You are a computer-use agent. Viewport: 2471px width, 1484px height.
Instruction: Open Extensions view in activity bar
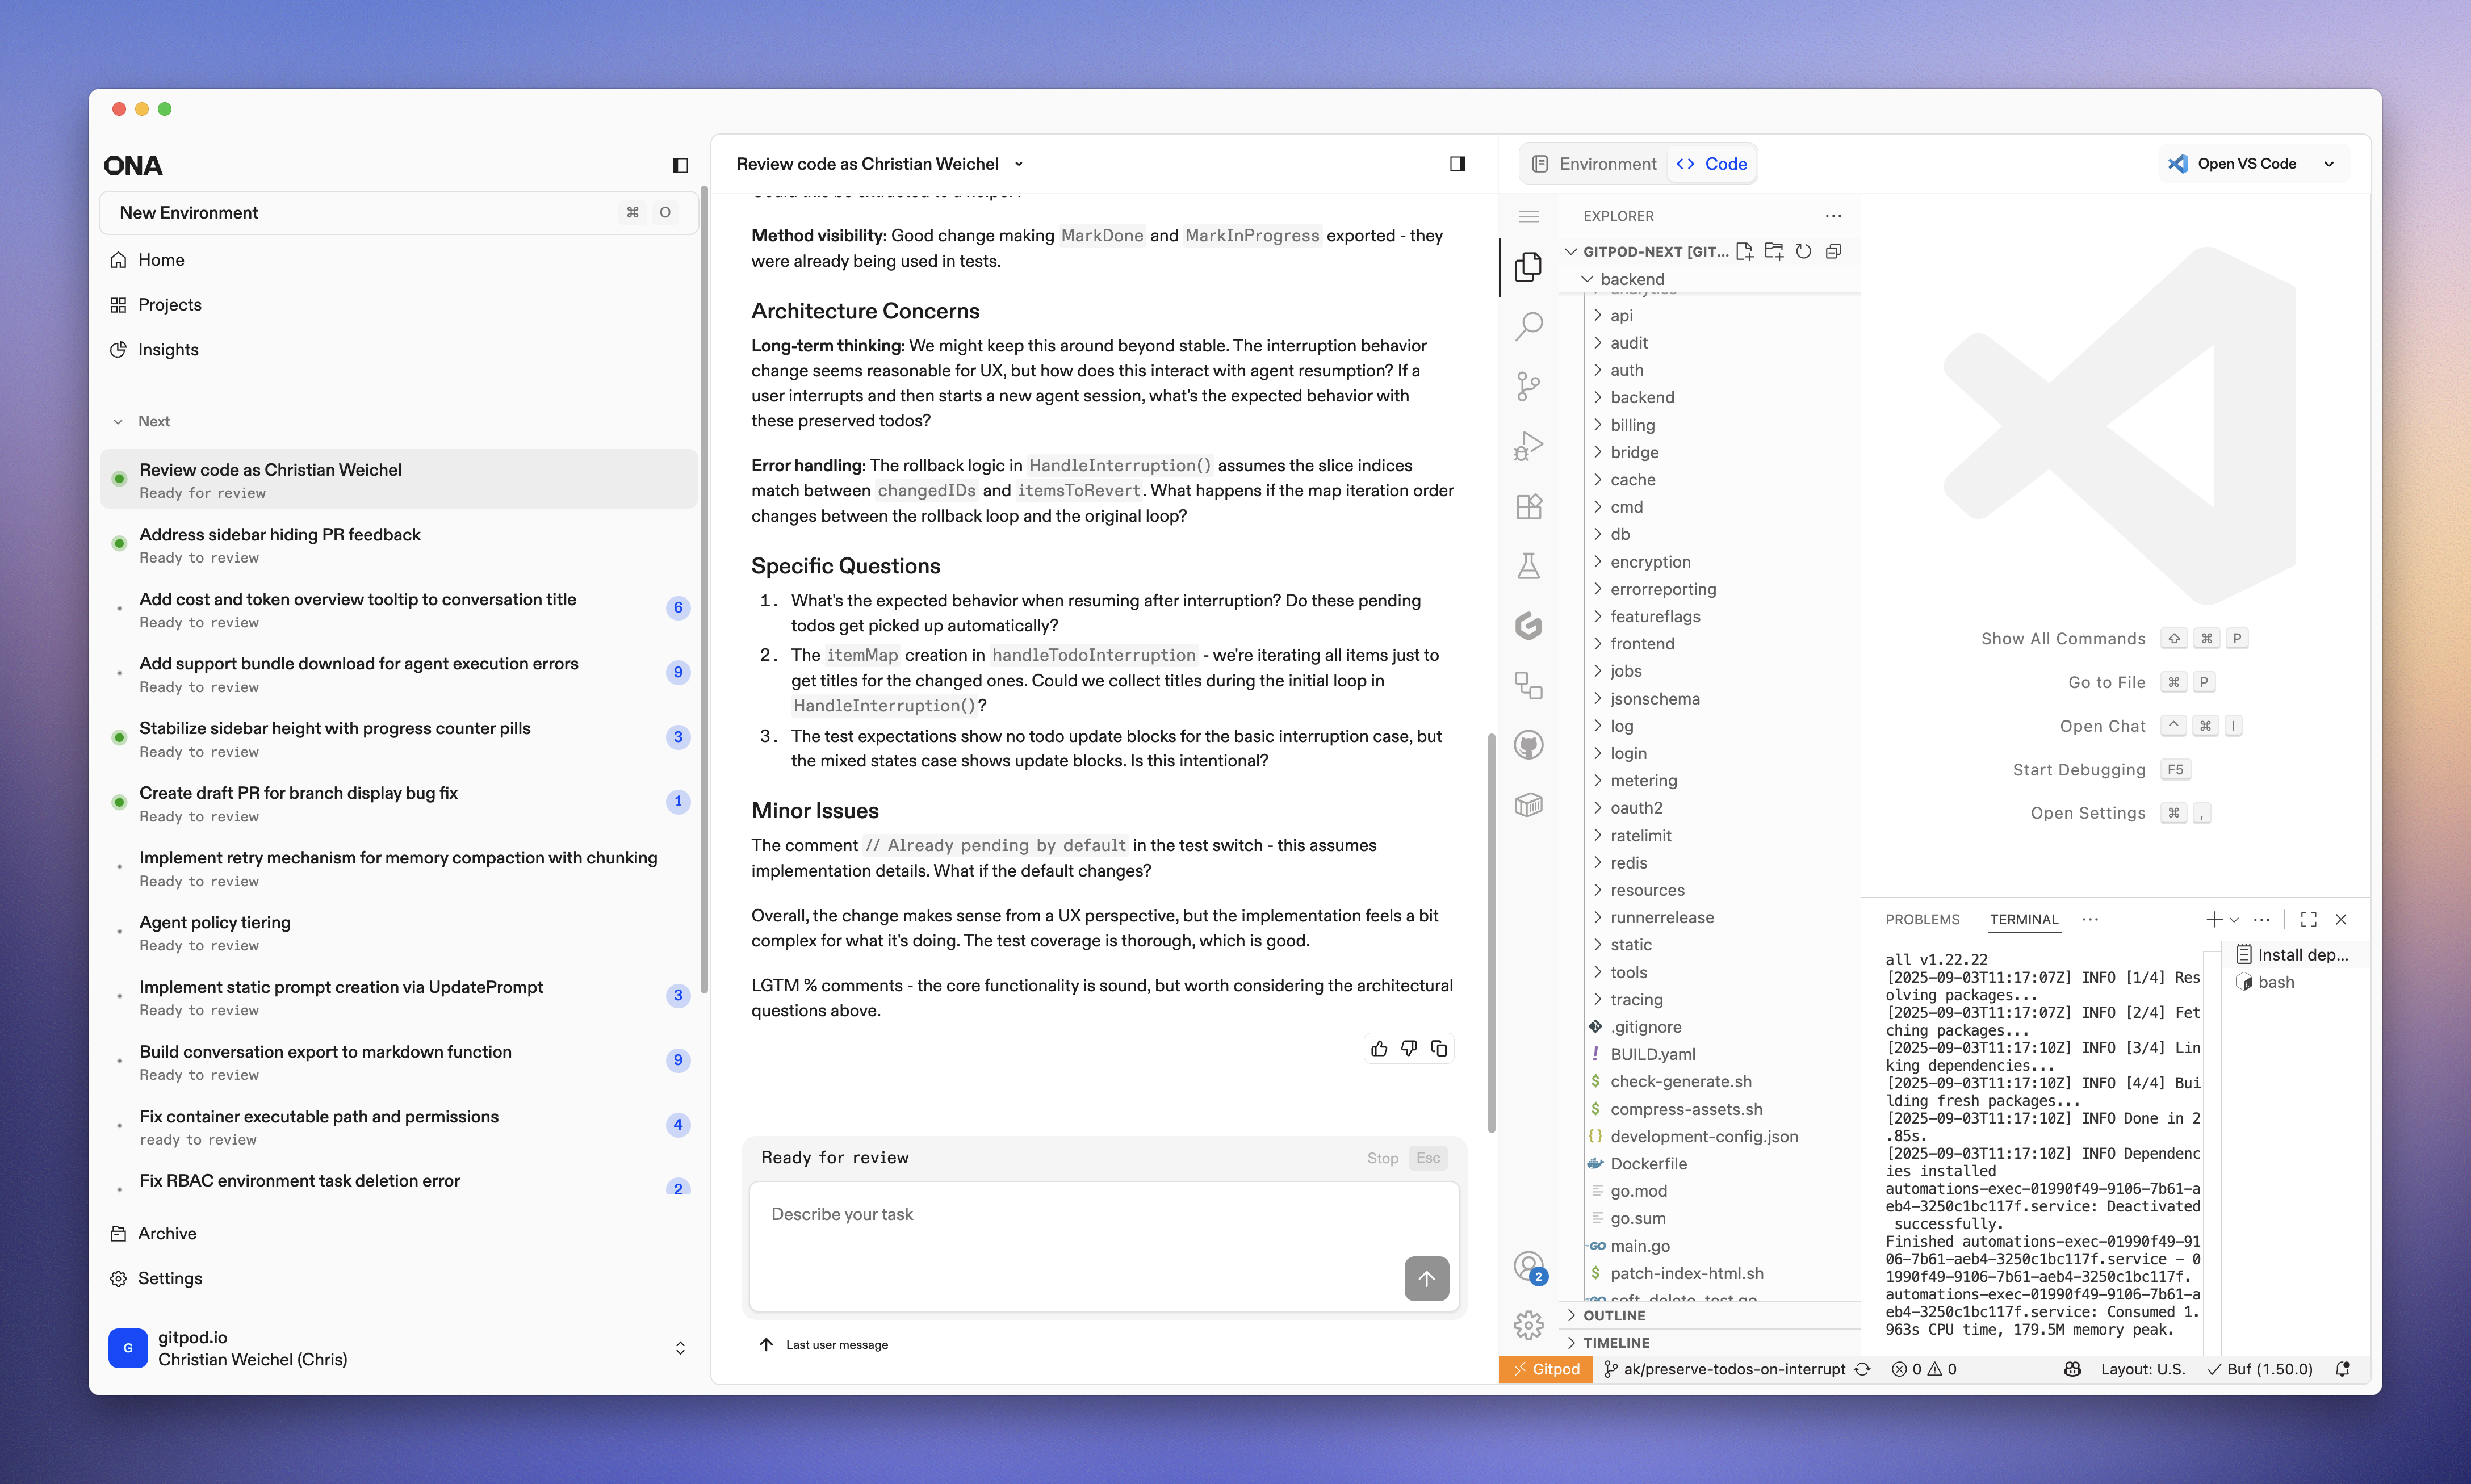1528,506
